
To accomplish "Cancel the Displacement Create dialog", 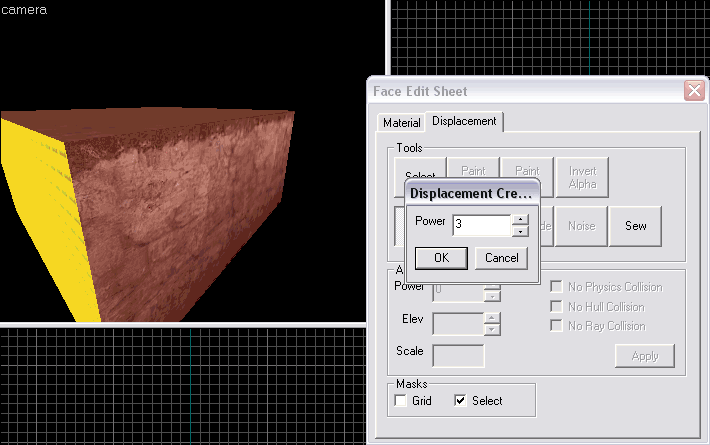I will [501, 258].
